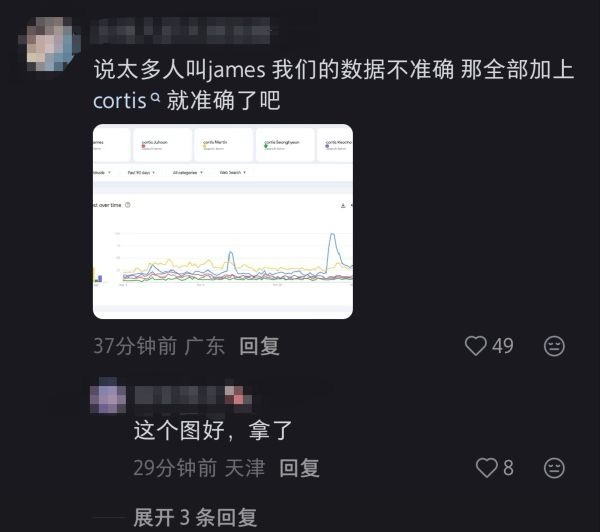Select the 'cortis Seonghyeon' term card

(285, 145)
